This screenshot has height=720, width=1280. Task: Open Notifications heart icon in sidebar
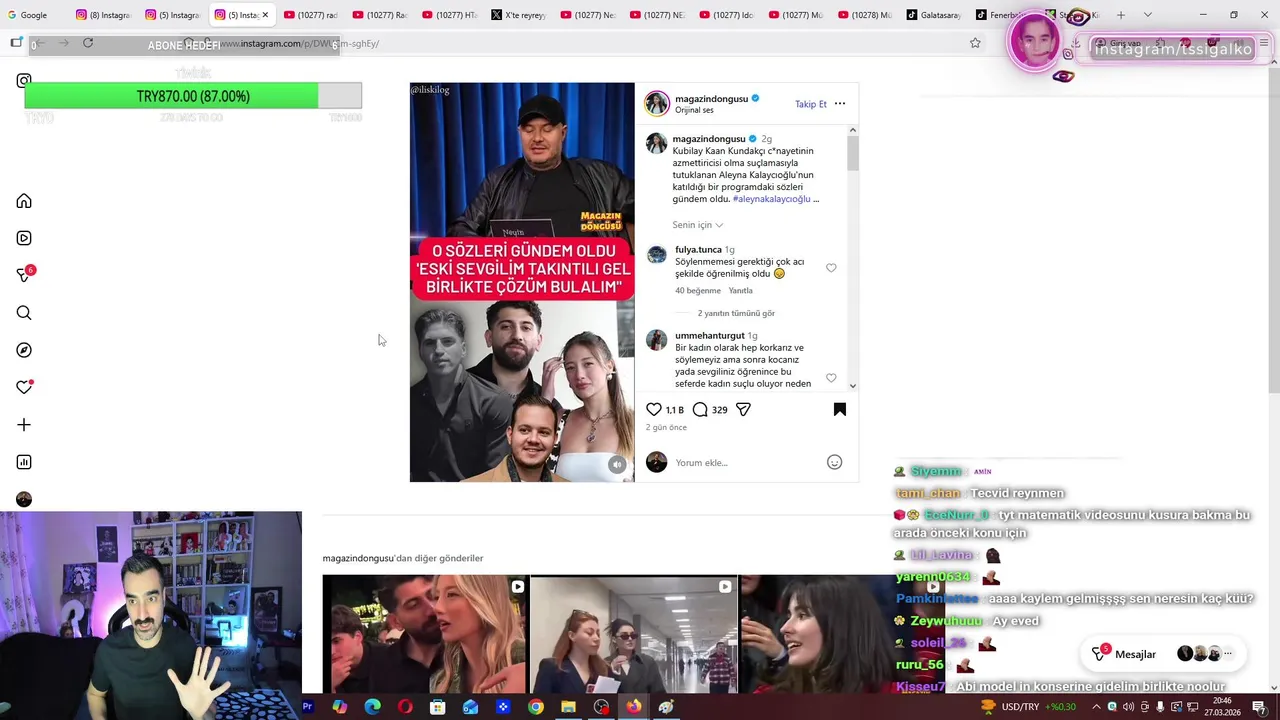click(x=24, y=387)
